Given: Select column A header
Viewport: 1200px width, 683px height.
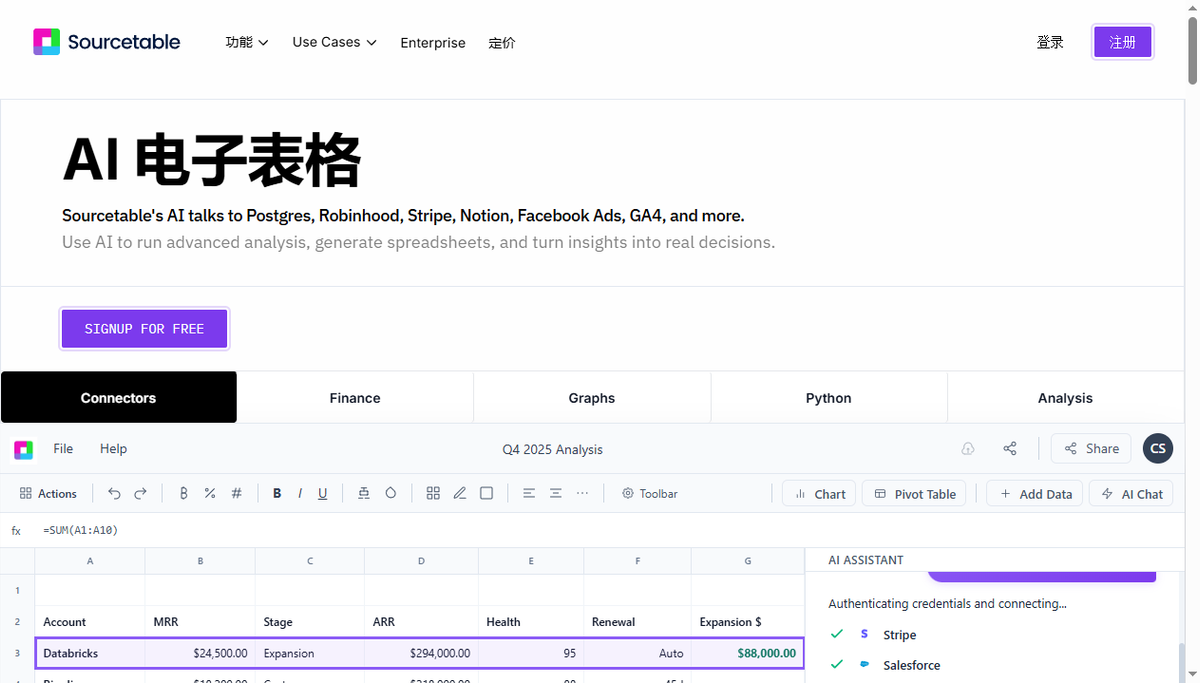Looking at the screenshot, I should coord(90,562).
